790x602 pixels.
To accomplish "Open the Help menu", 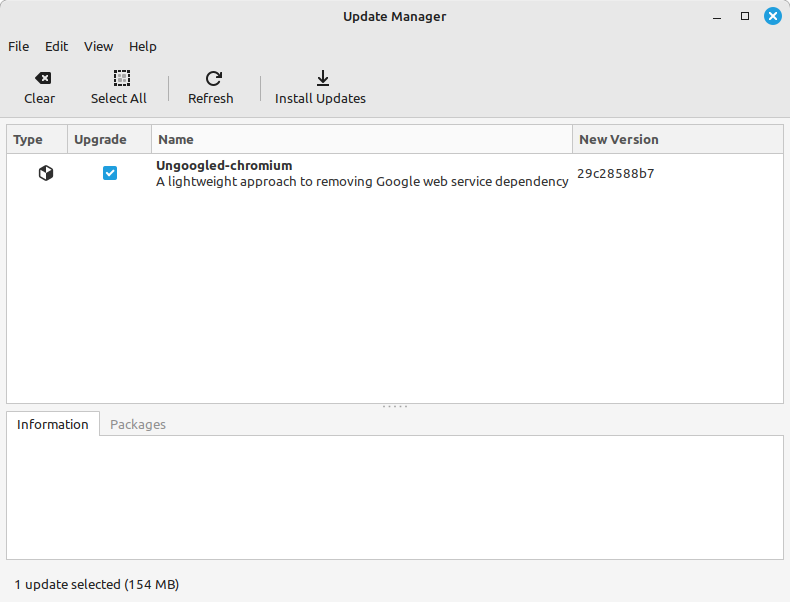I will coord(143,46).
